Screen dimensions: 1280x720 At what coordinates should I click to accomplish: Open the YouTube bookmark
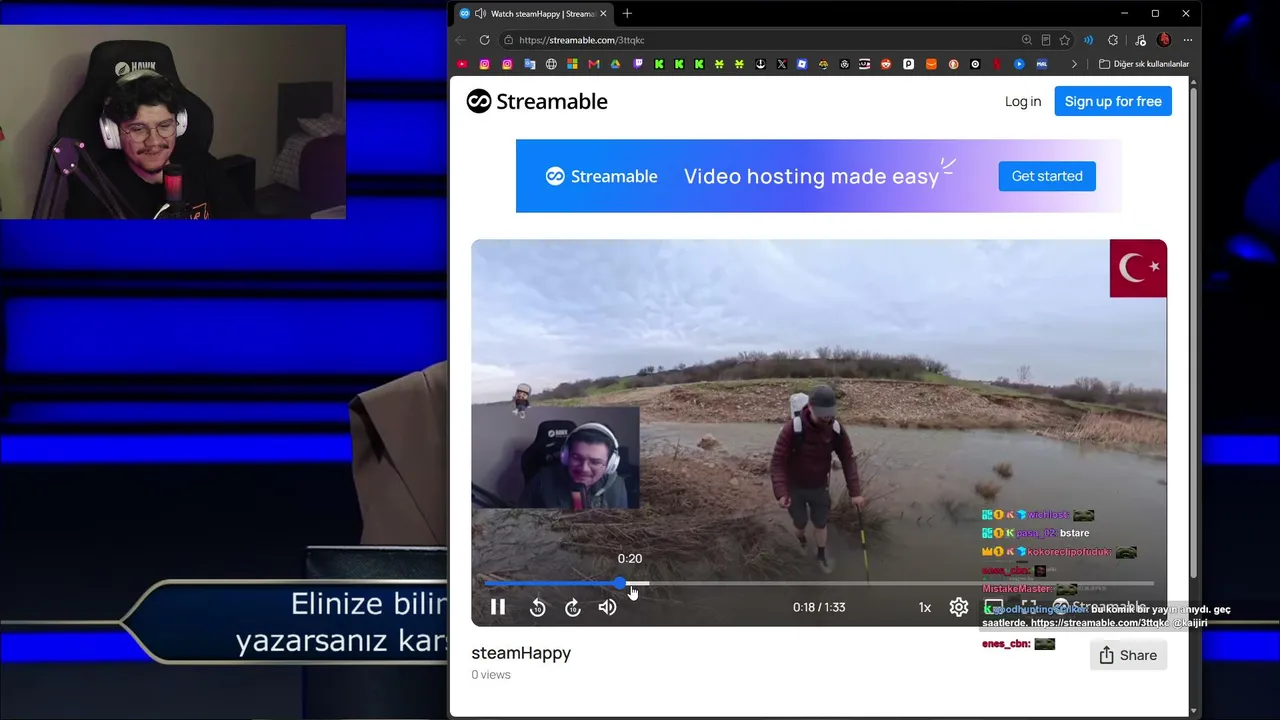coord(462,64)
